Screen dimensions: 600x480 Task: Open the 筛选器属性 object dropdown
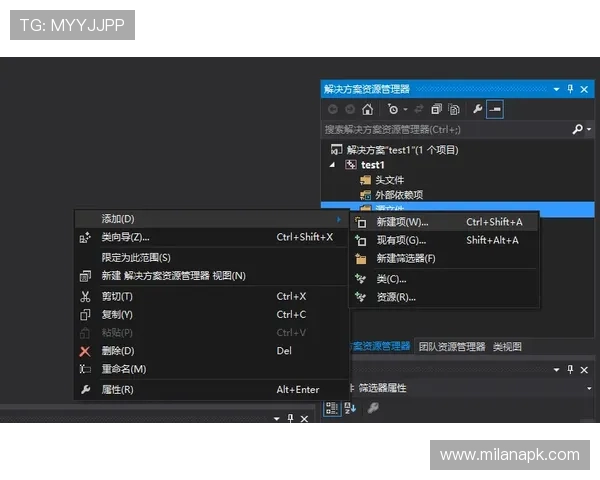pyautogui.click(x=589, y=388)
